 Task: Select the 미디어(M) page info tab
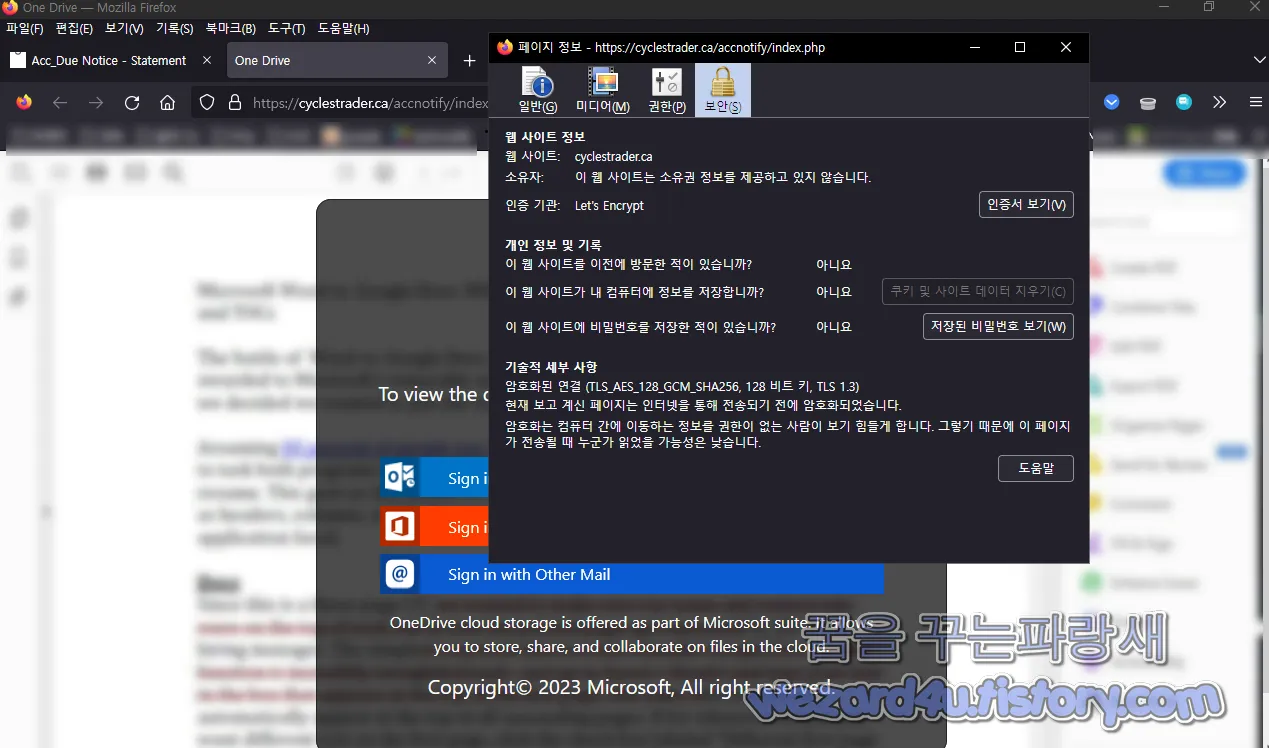pos(603,90)
